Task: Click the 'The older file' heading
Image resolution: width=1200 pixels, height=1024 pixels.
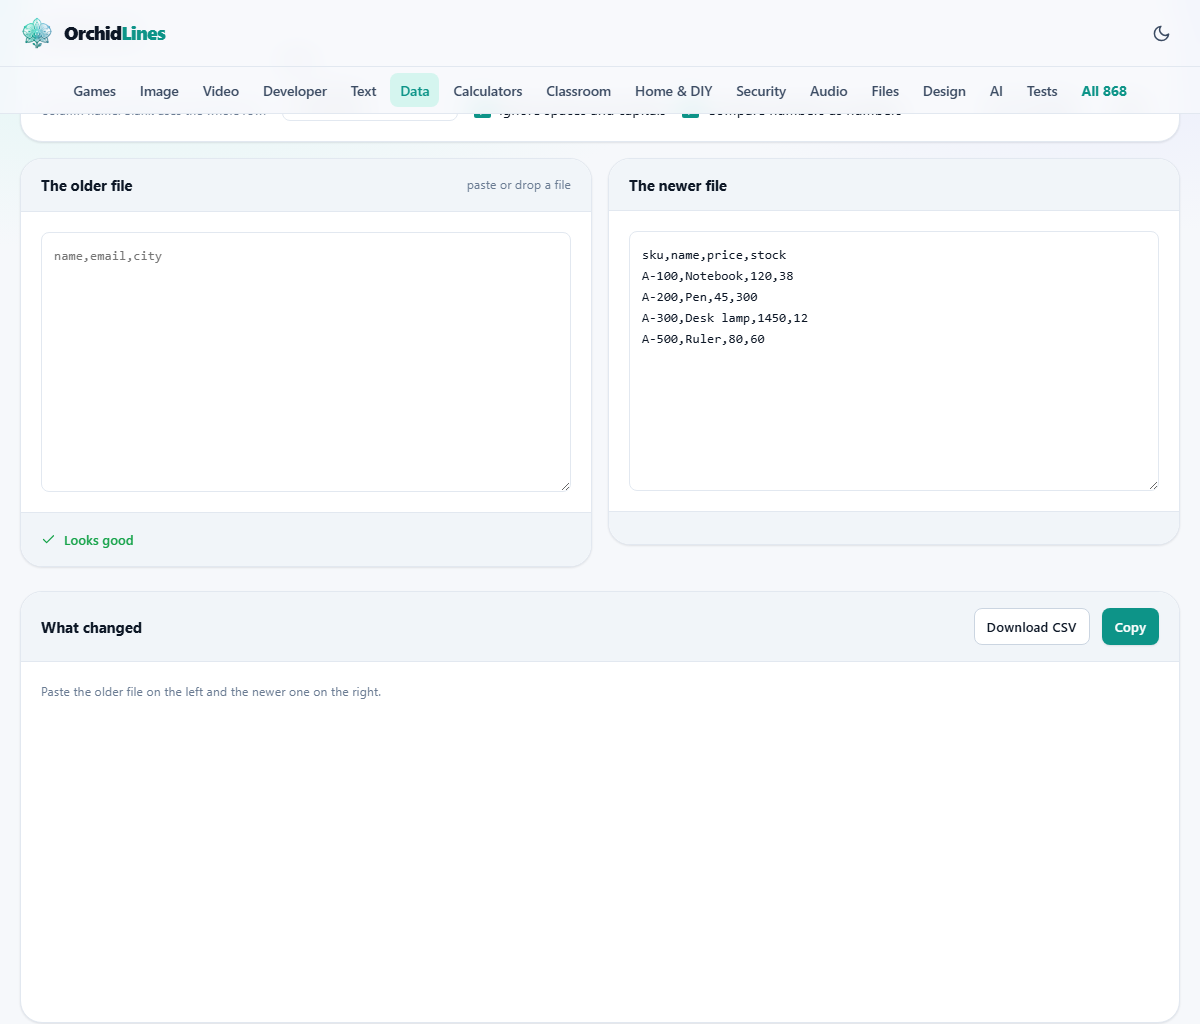Action: click(87, 186)
